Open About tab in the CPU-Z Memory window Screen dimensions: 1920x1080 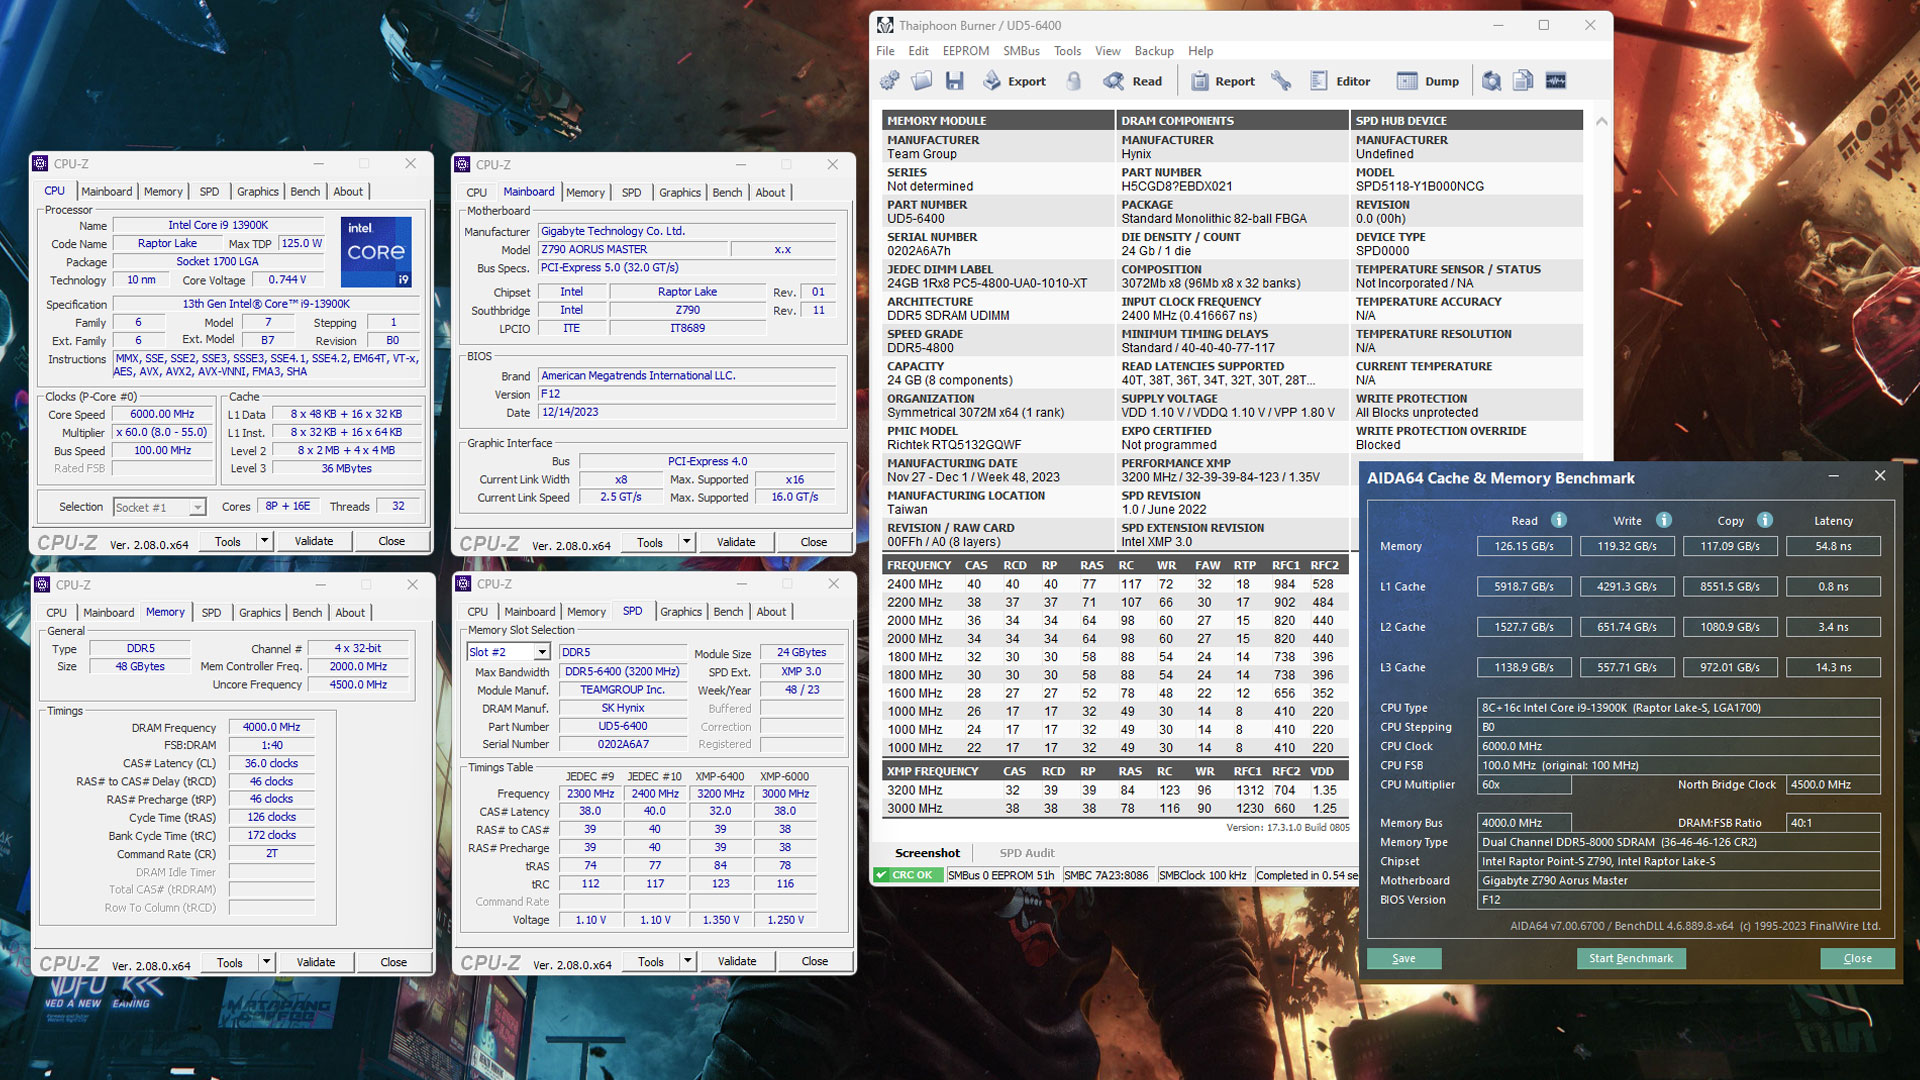coord(350,612)
